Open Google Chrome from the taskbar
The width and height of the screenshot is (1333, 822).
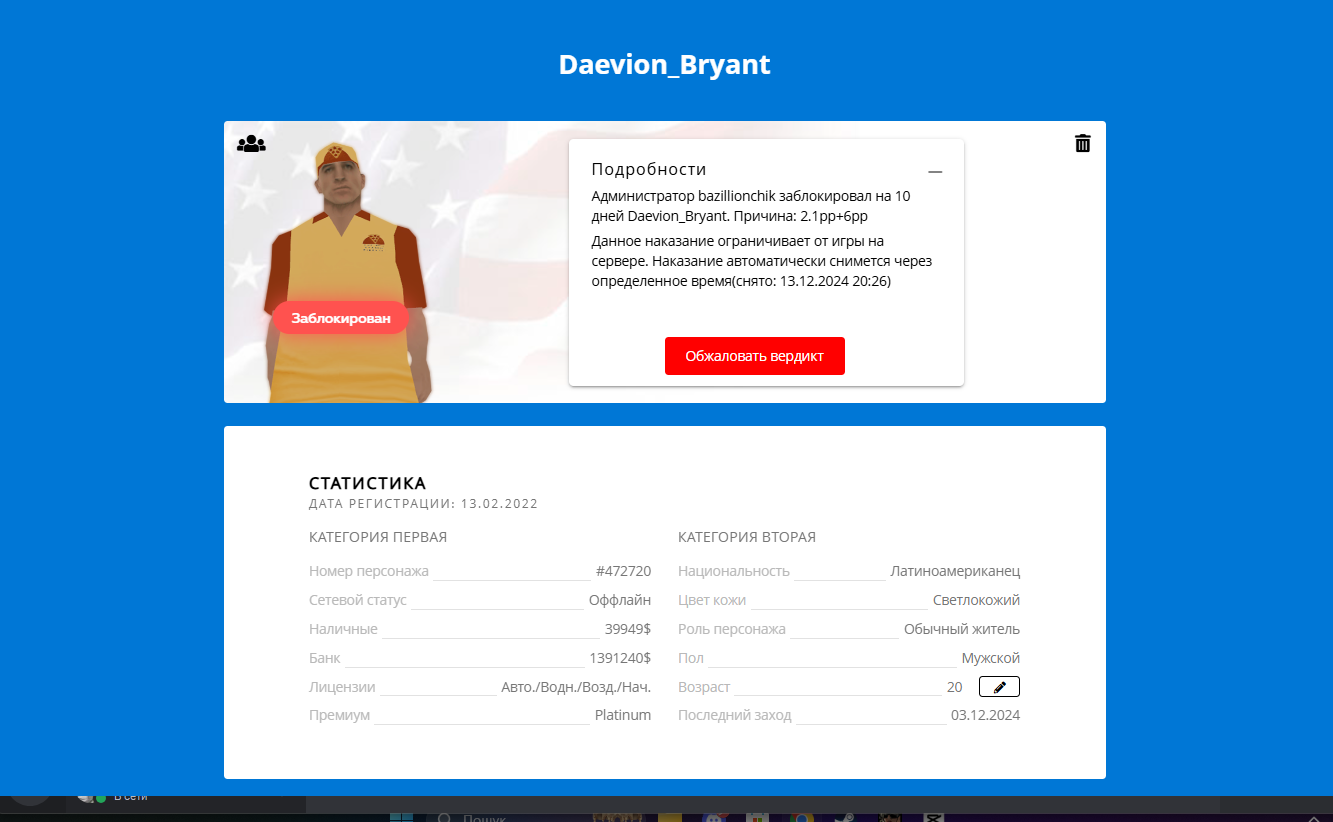[801, 817]
